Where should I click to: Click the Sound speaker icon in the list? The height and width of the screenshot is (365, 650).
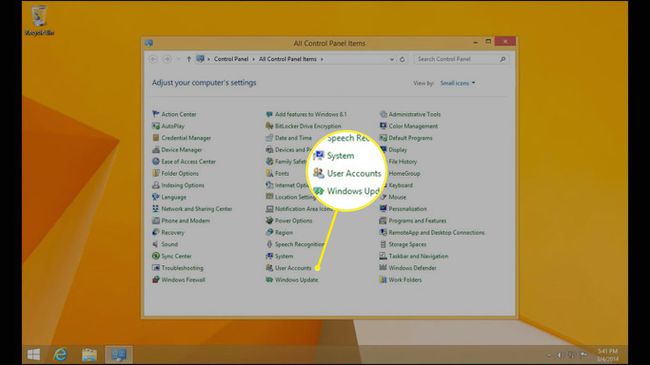pyautogui.click(x=156, y=244)
